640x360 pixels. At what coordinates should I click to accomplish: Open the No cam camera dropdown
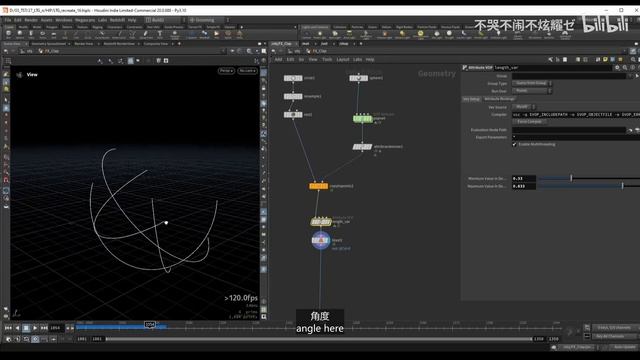pos(247,71)
